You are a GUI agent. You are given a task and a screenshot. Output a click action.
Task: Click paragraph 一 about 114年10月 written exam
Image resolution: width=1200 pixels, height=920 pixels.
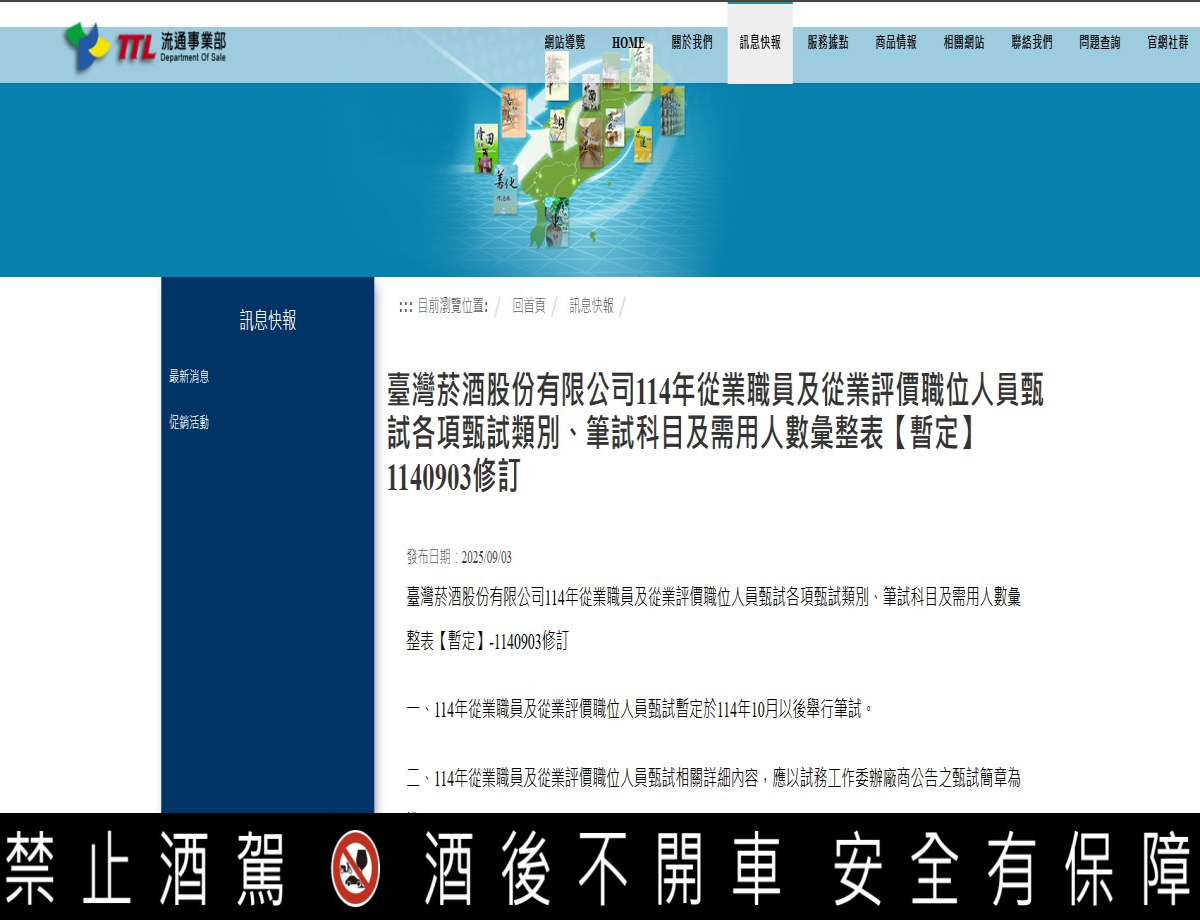641,710
